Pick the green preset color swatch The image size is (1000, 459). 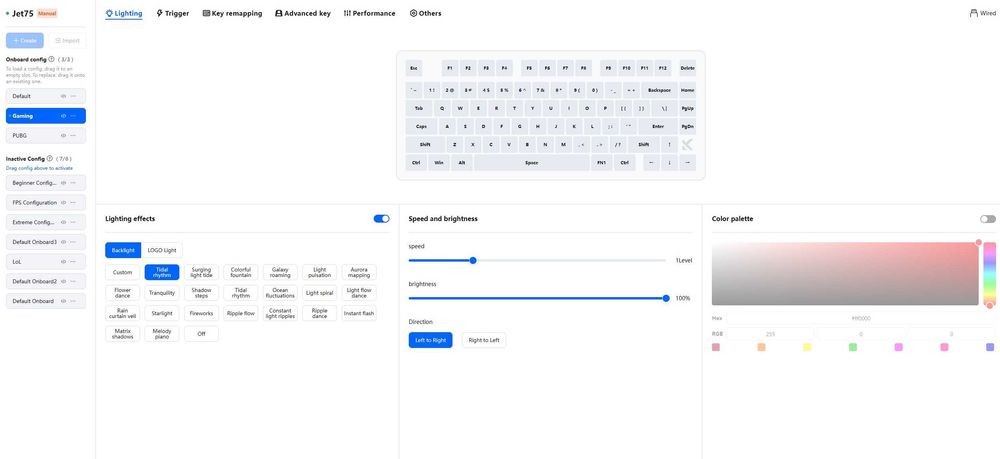[853, 347]
